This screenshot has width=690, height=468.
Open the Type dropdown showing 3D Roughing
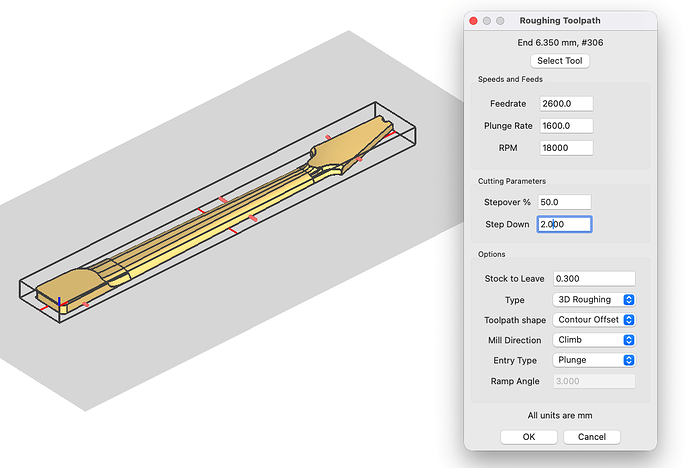594,300
